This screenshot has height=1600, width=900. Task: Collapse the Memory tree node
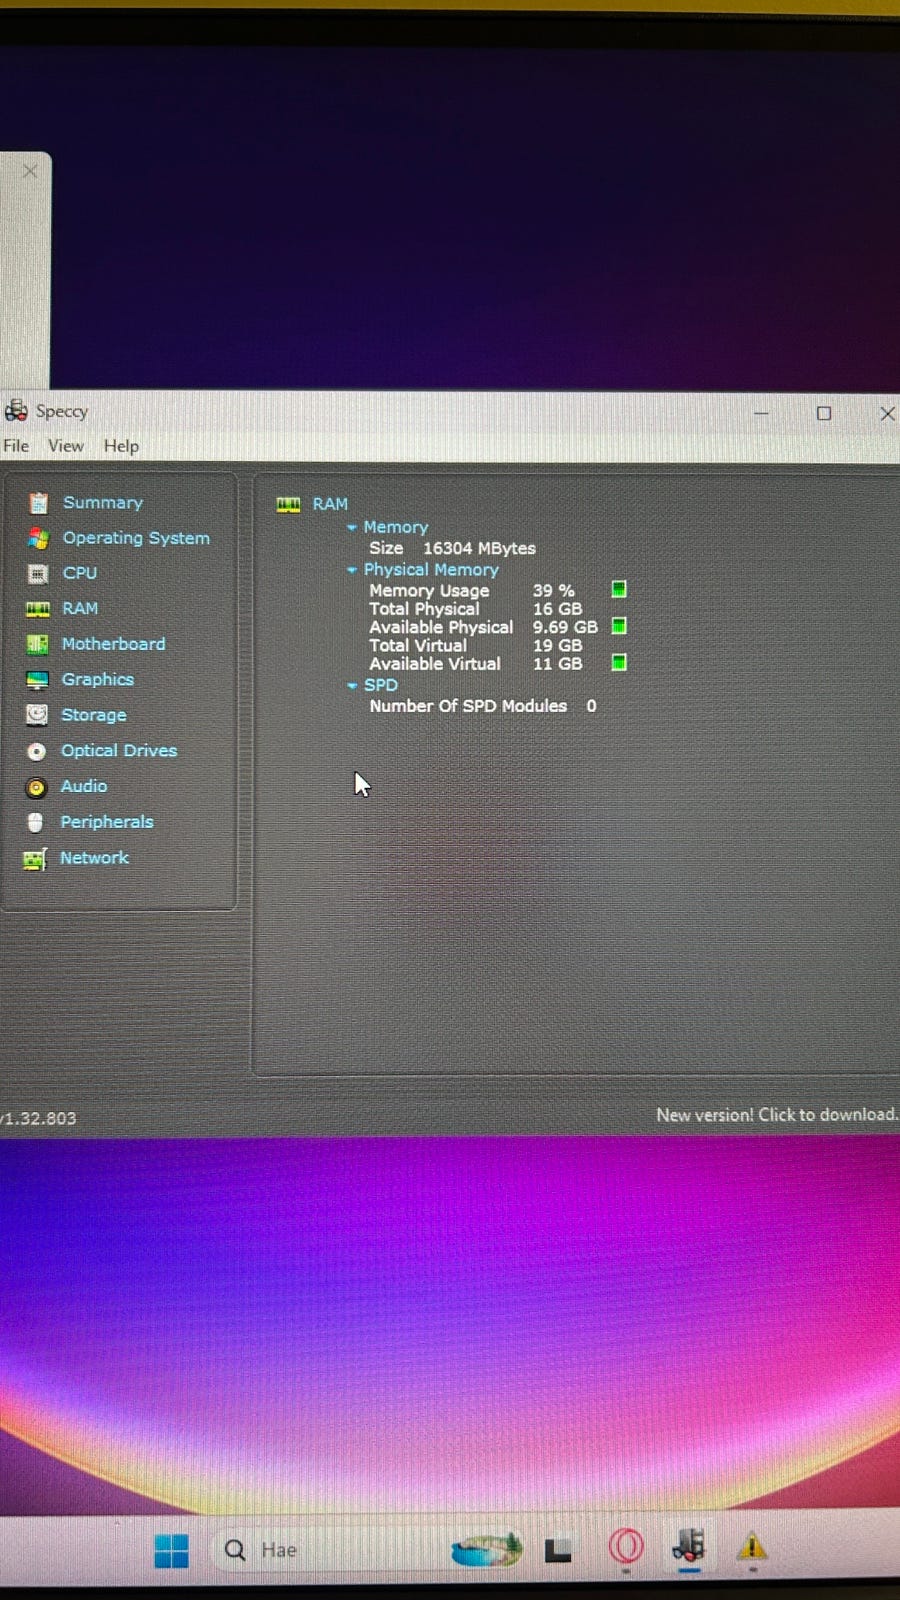352,527
